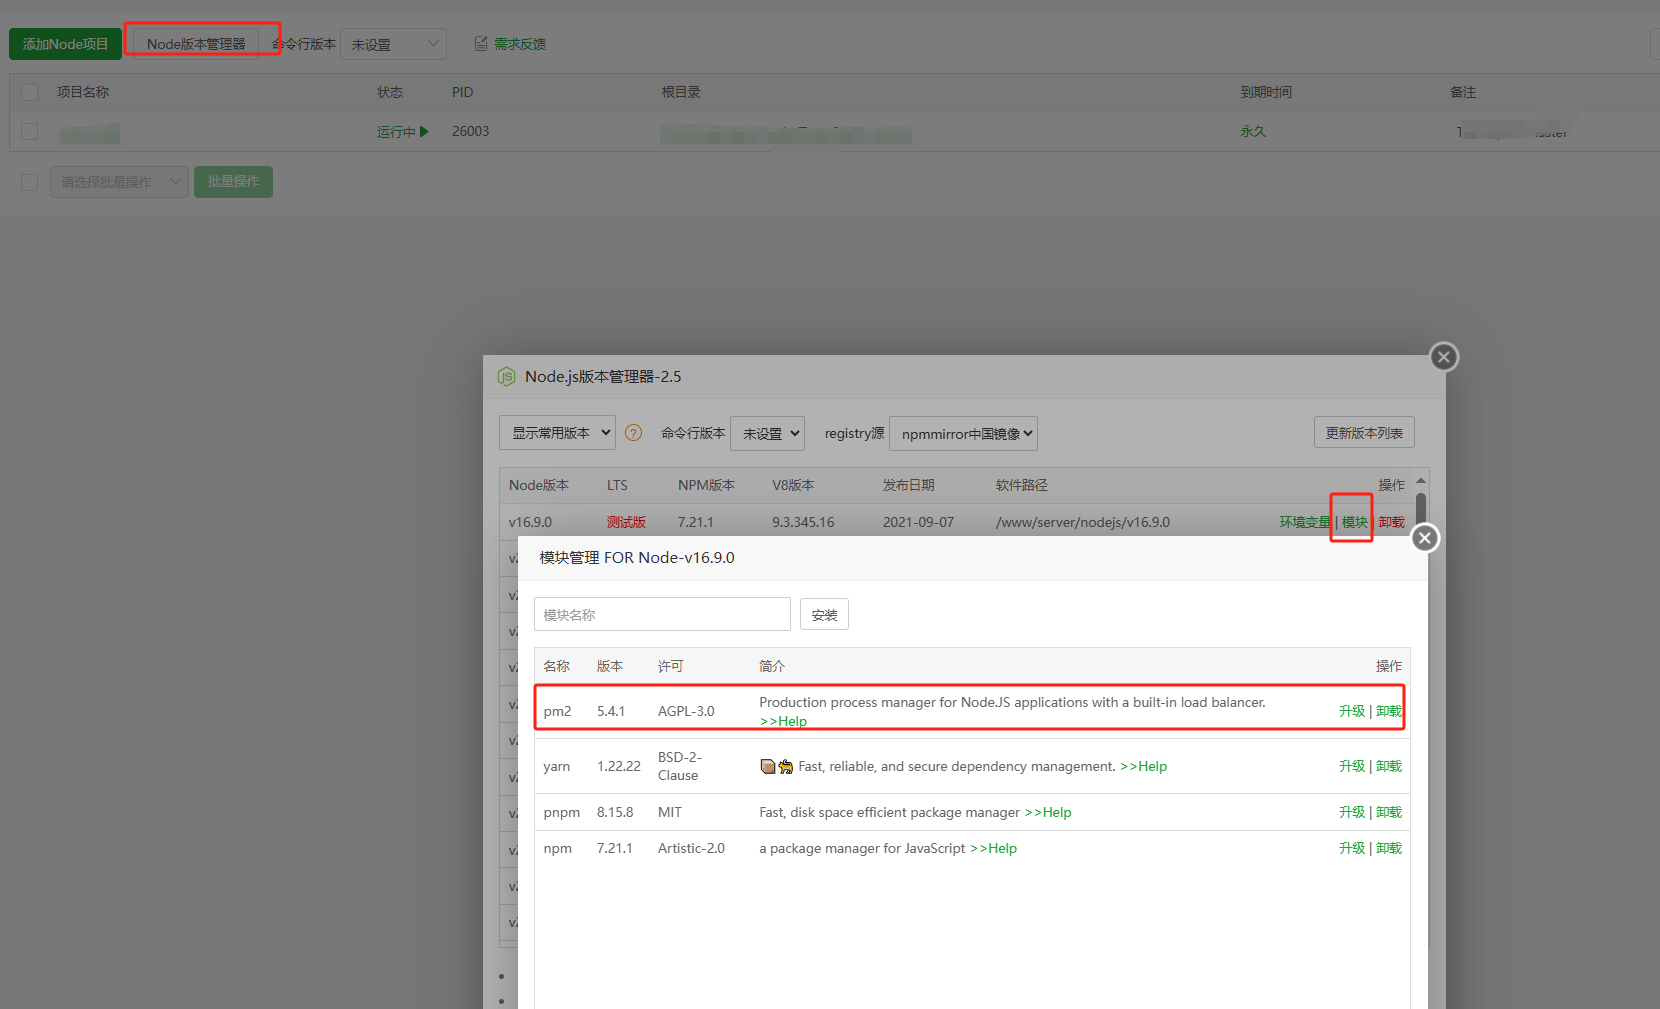Click the 需求反馈 edit icon

481,44
